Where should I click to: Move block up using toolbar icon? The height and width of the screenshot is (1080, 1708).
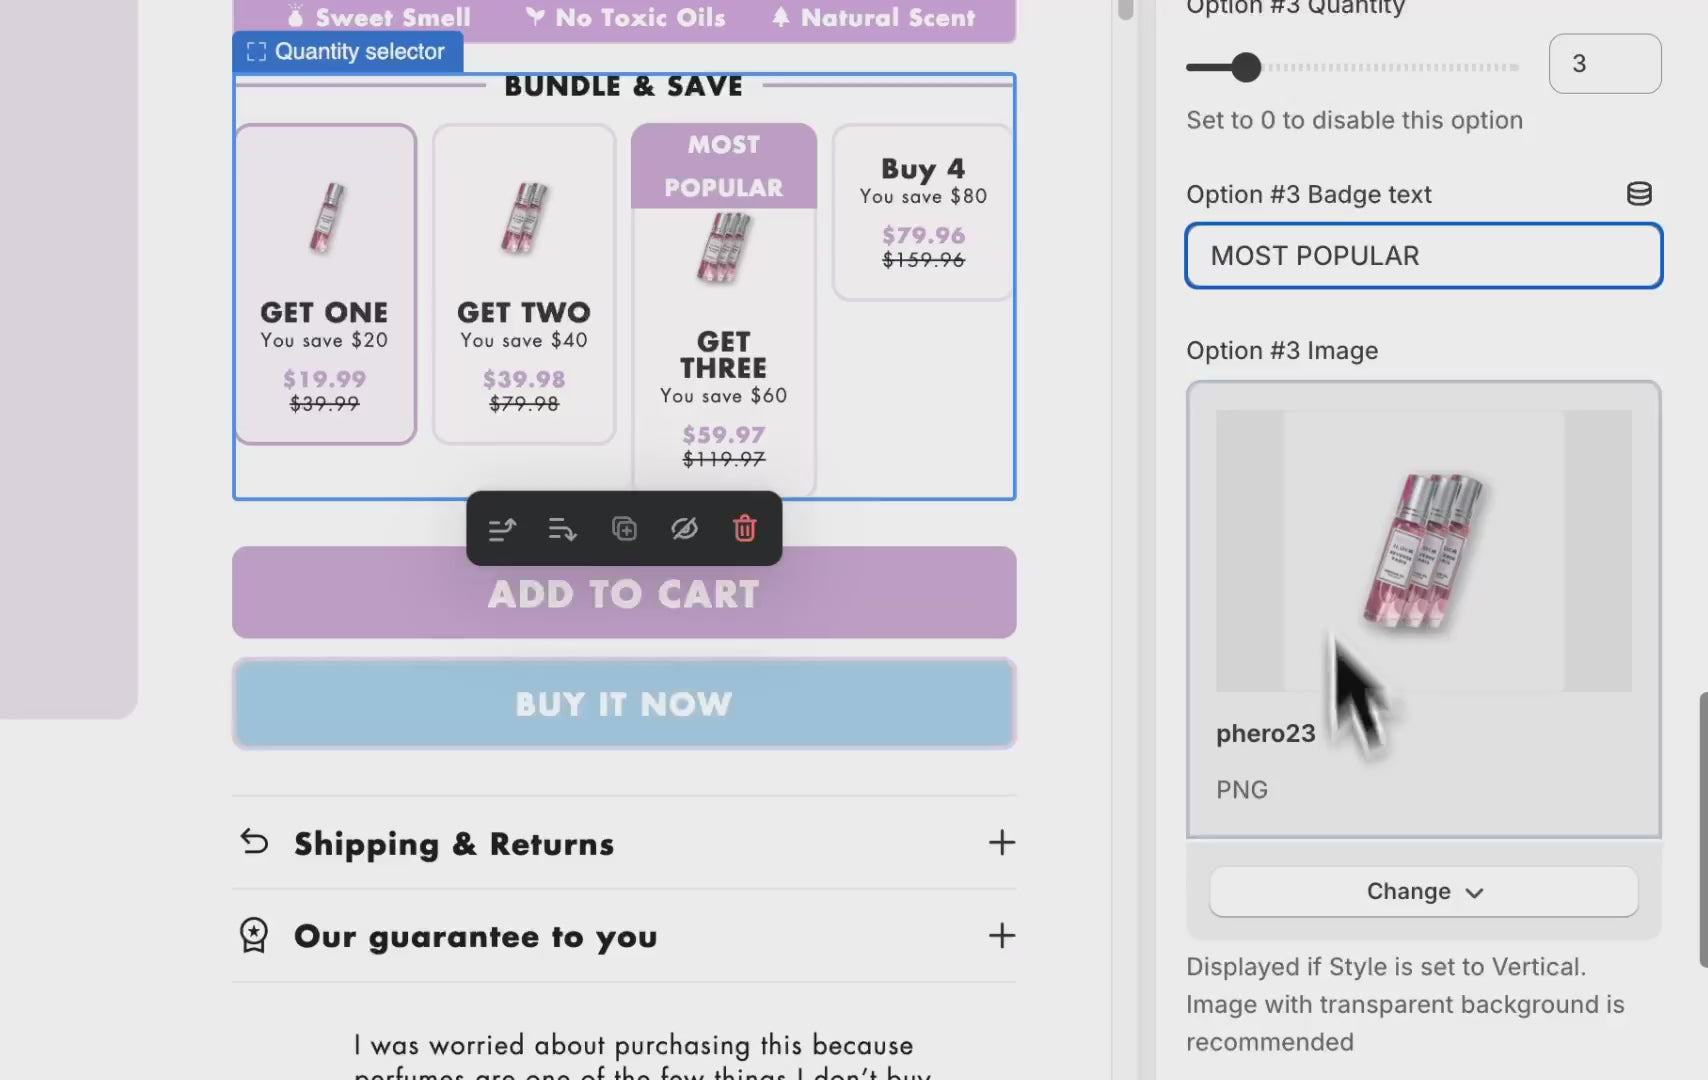click(502, 529)
